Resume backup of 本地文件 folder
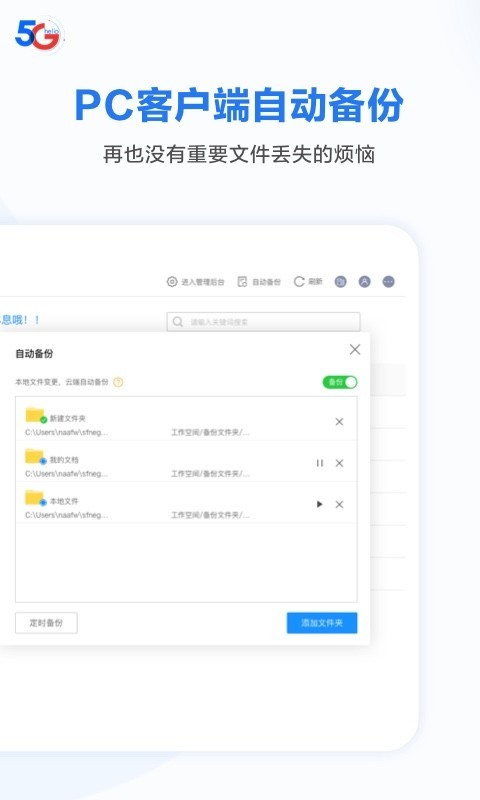 (x=320, y=505)
